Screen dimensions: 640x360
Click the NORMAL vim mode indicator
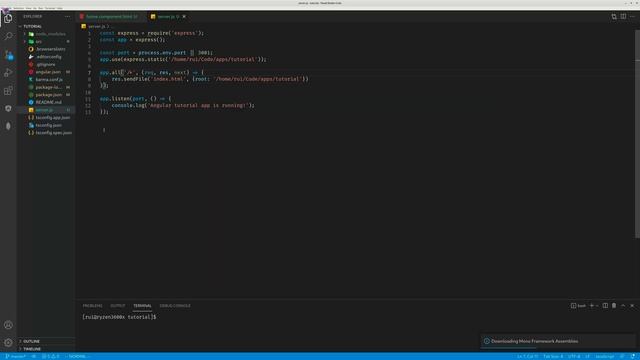pyautogui.click(x=77, y=356)
